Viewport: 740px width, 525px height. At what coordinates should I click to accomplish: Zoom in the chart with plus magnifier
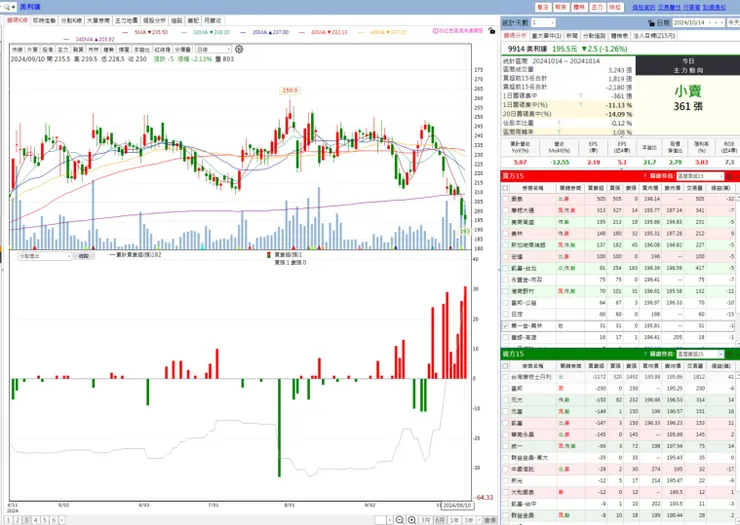pyautogui.click(x=412, y=520)
